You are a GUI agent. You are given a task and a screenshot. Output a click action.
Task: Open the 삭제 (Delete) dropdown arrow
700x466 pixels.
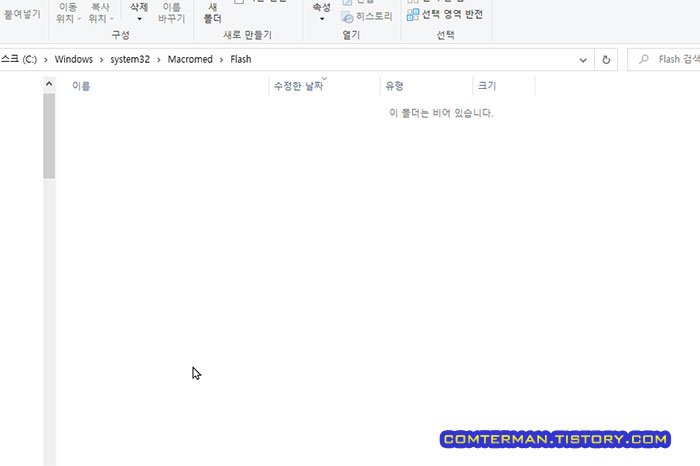(139, 19)
